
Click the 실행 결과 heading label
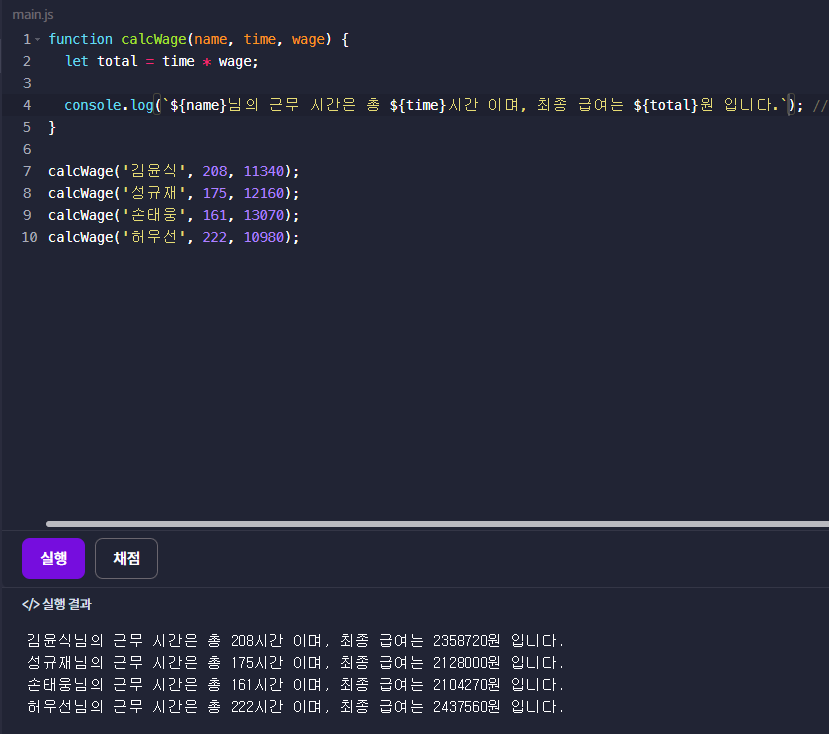67,604
